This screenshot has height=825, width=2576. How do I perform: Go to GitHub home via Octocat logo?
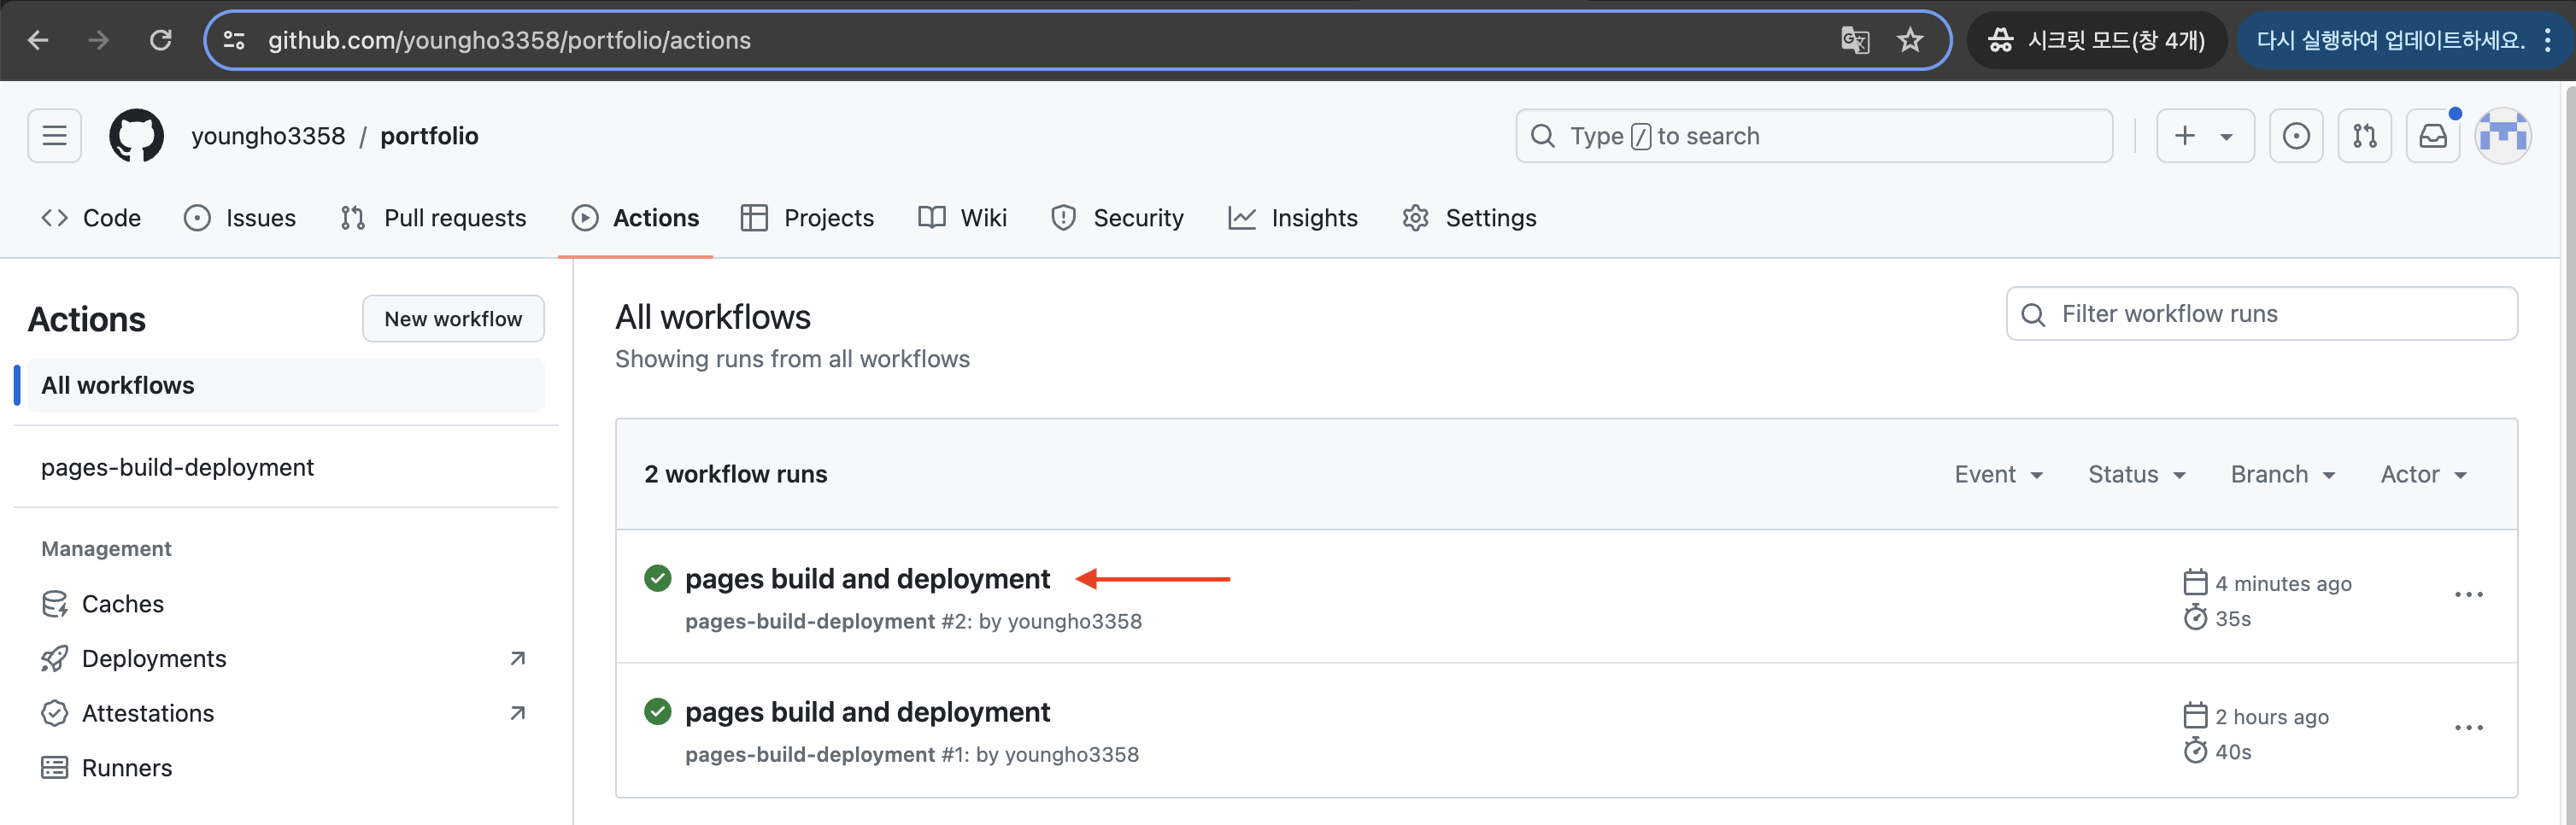136,135
